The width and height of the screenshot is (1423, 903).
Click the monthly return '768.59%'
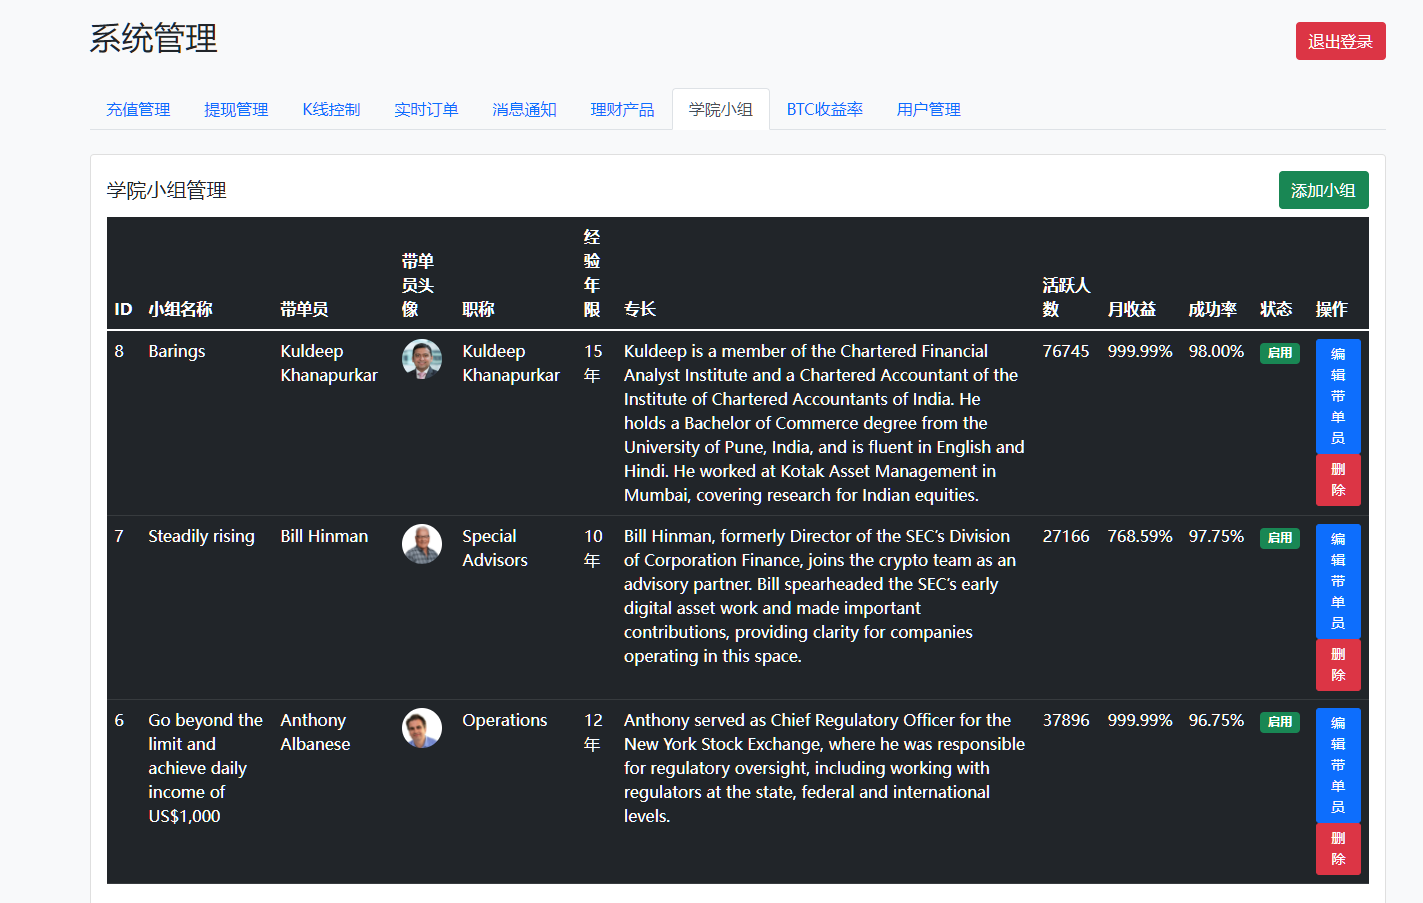pos(1140,536)
